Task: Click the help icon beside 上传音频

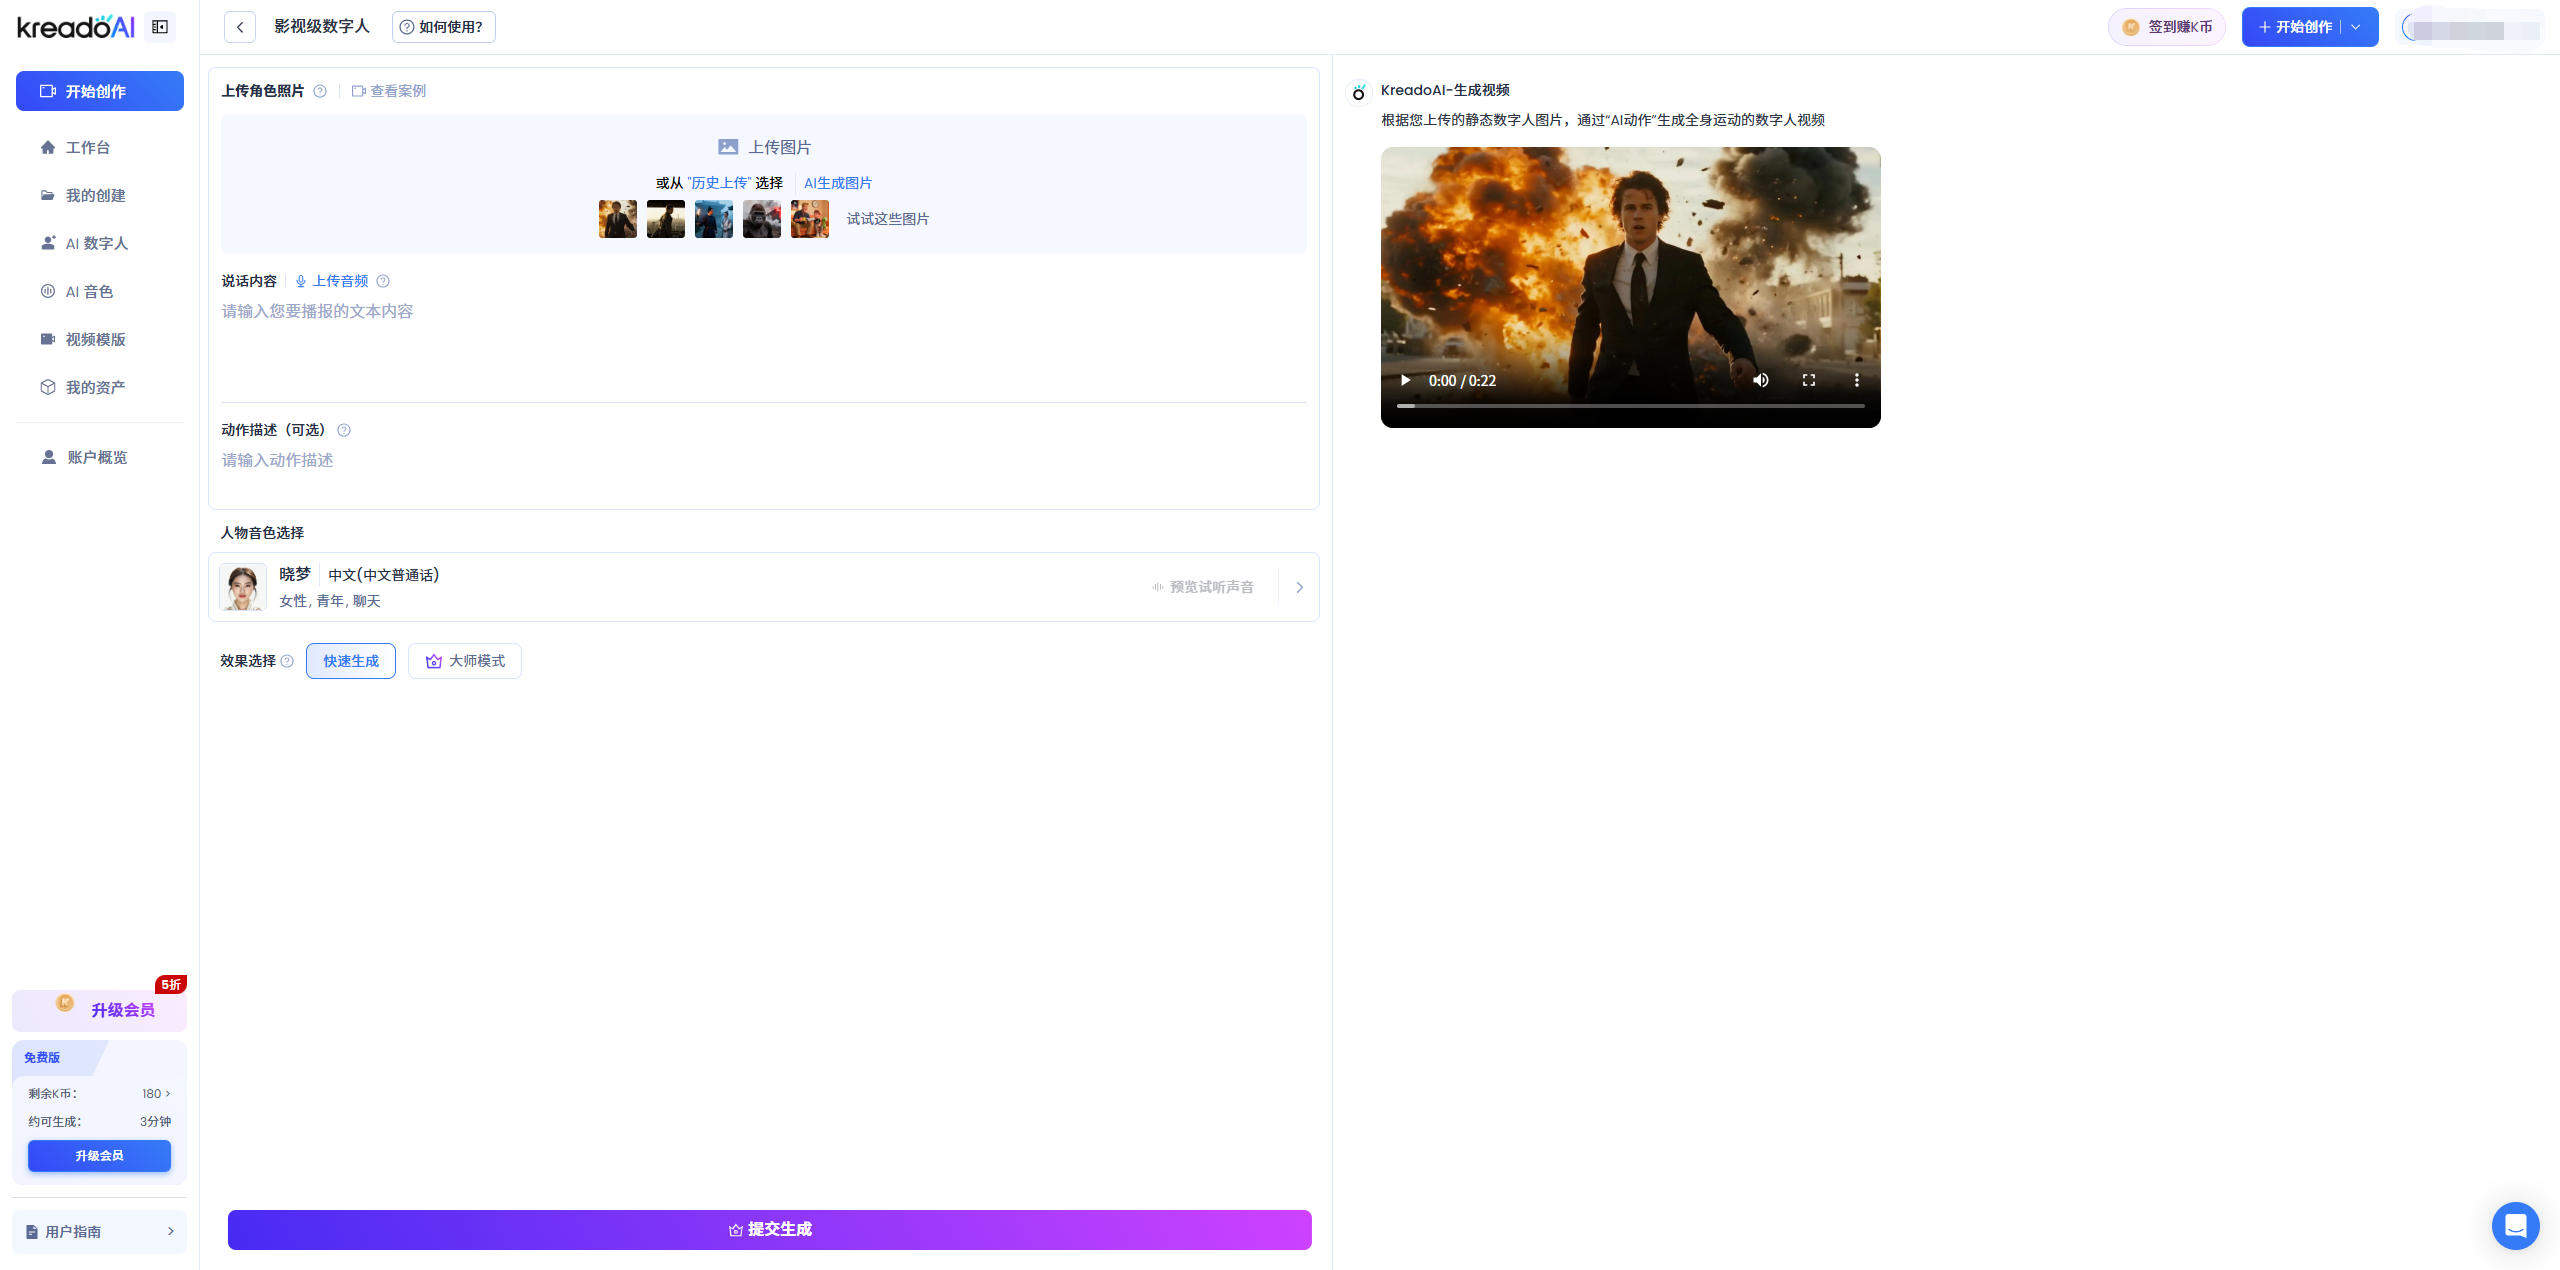Action: 383,281
